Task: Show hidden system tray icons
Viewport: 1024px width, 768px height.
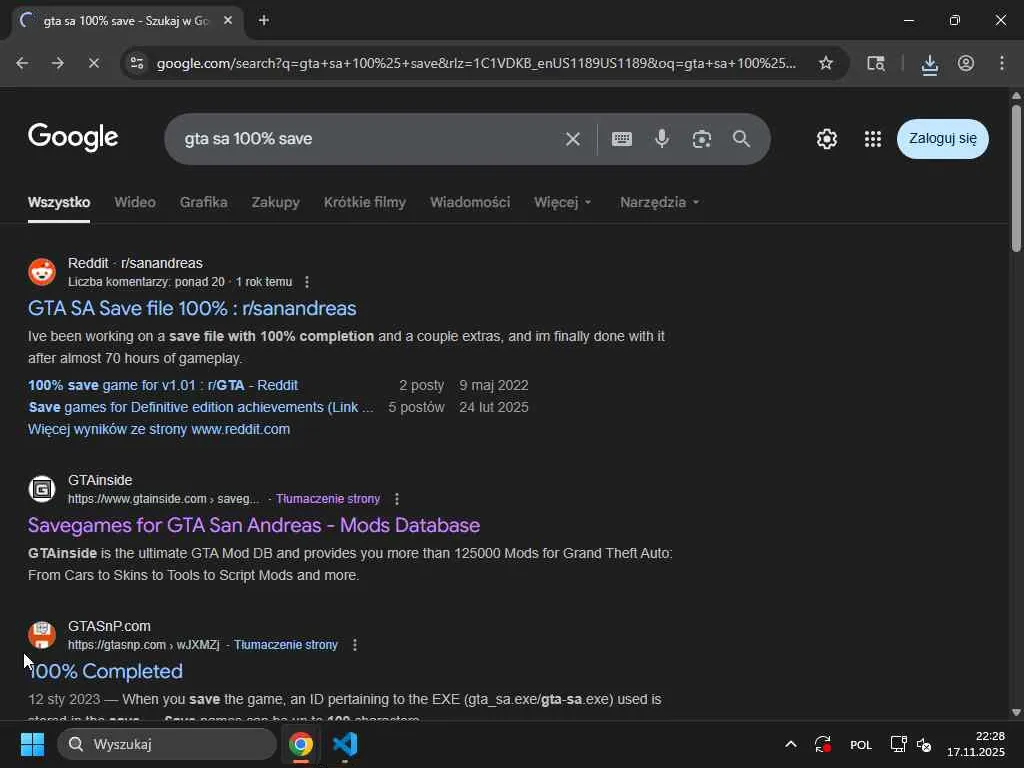Action: click(790, 744)
